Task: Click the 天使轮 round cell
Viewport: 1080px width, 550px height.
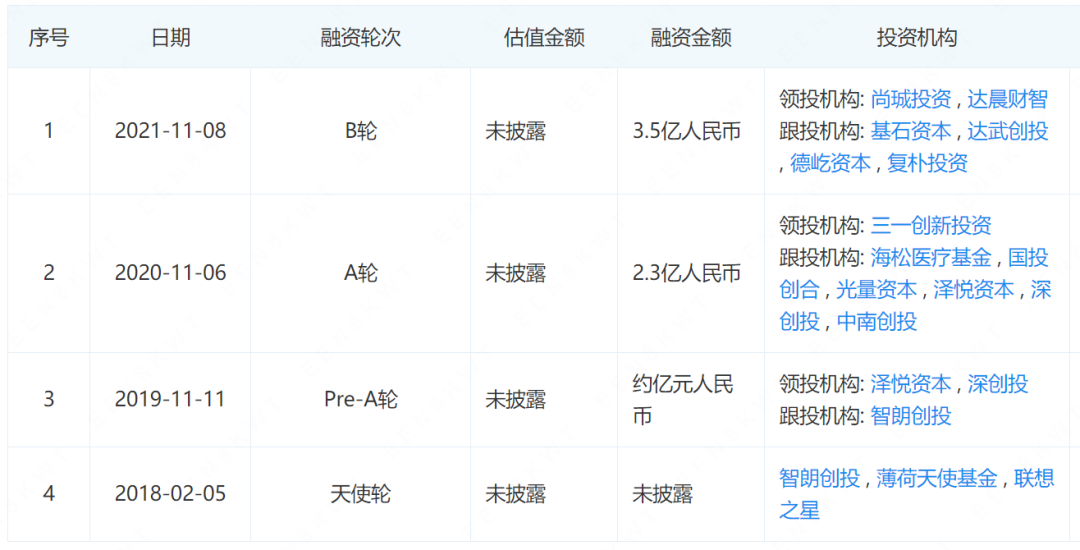Action: [x=360, y=494]
